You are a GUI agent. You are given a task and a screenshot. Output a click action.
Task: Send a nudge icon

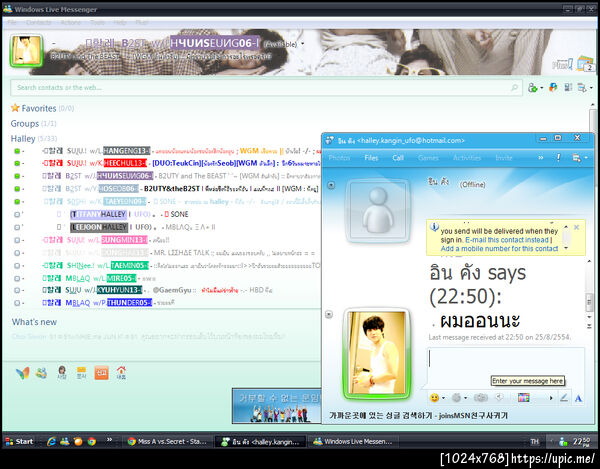point(481,398)
